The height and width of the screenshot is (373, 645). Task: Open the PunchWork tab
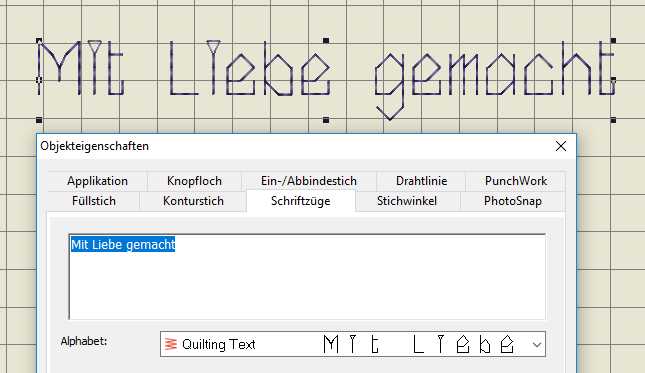click(x=516, y=181)
